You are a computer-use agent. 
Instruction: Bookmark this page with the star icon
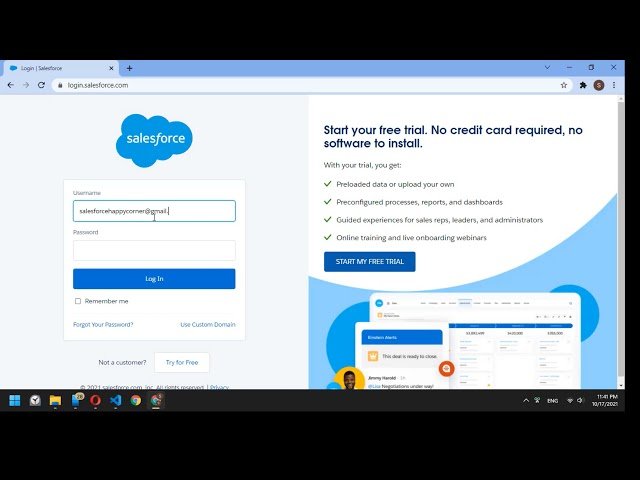(x=564, y=85)
